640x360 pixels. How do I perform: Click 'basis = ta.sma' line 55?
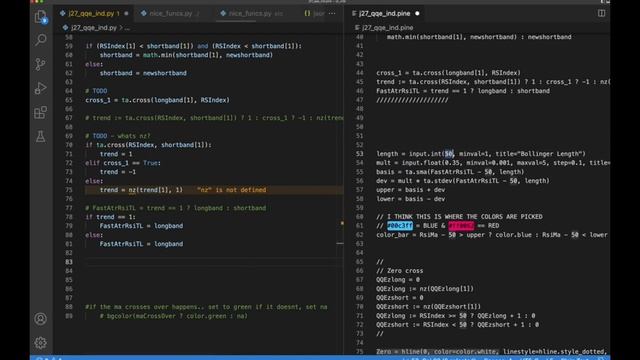(x=450, y=172)
